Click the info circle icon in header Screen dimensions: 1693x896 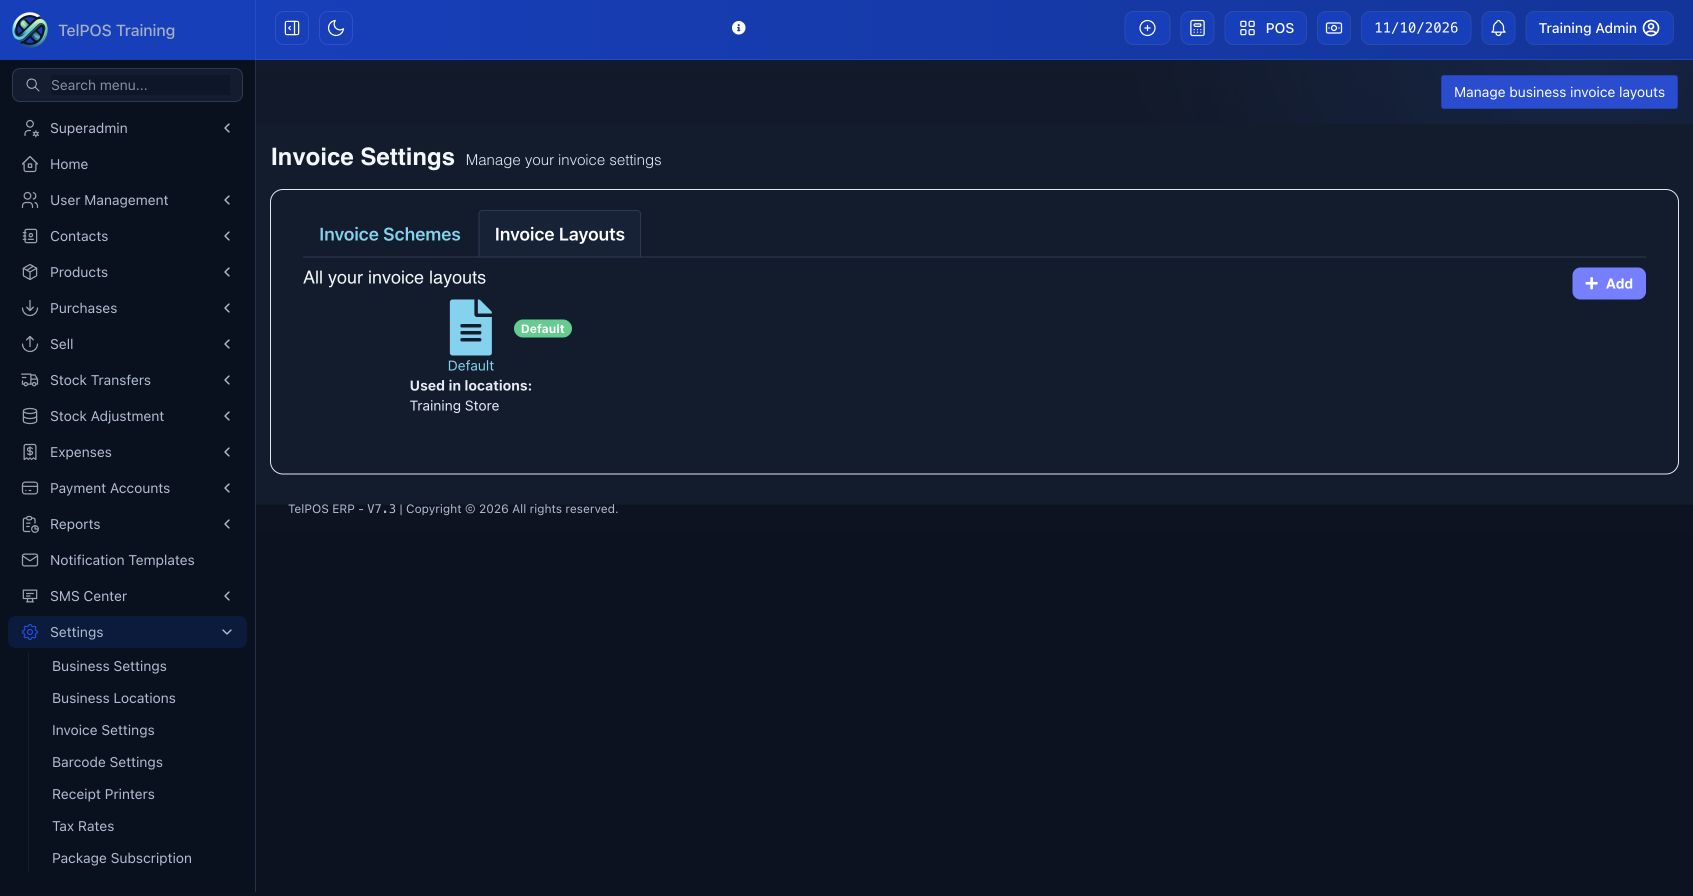coord(738,28)
